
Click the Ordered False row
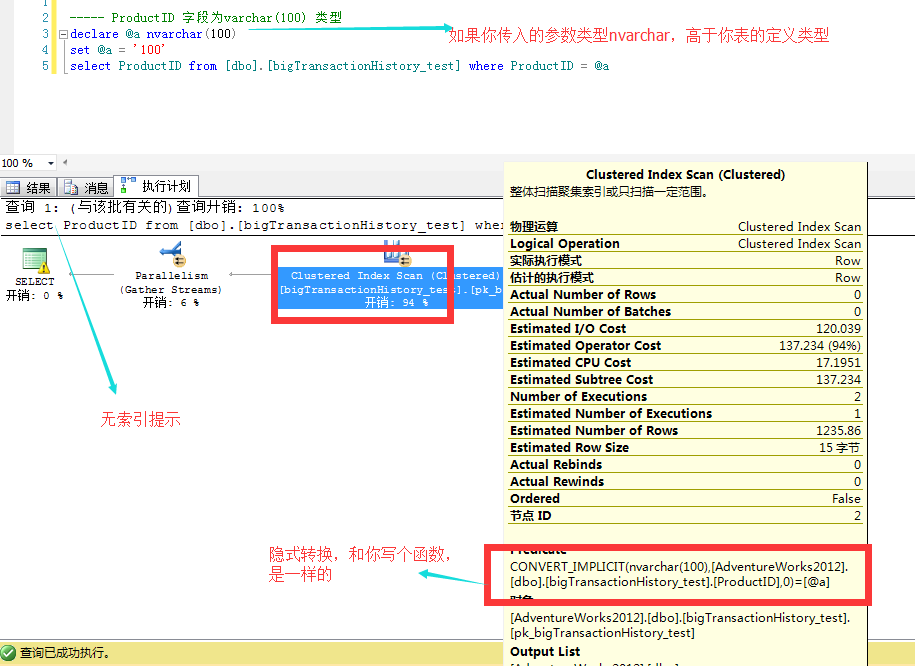coord(685,498)
